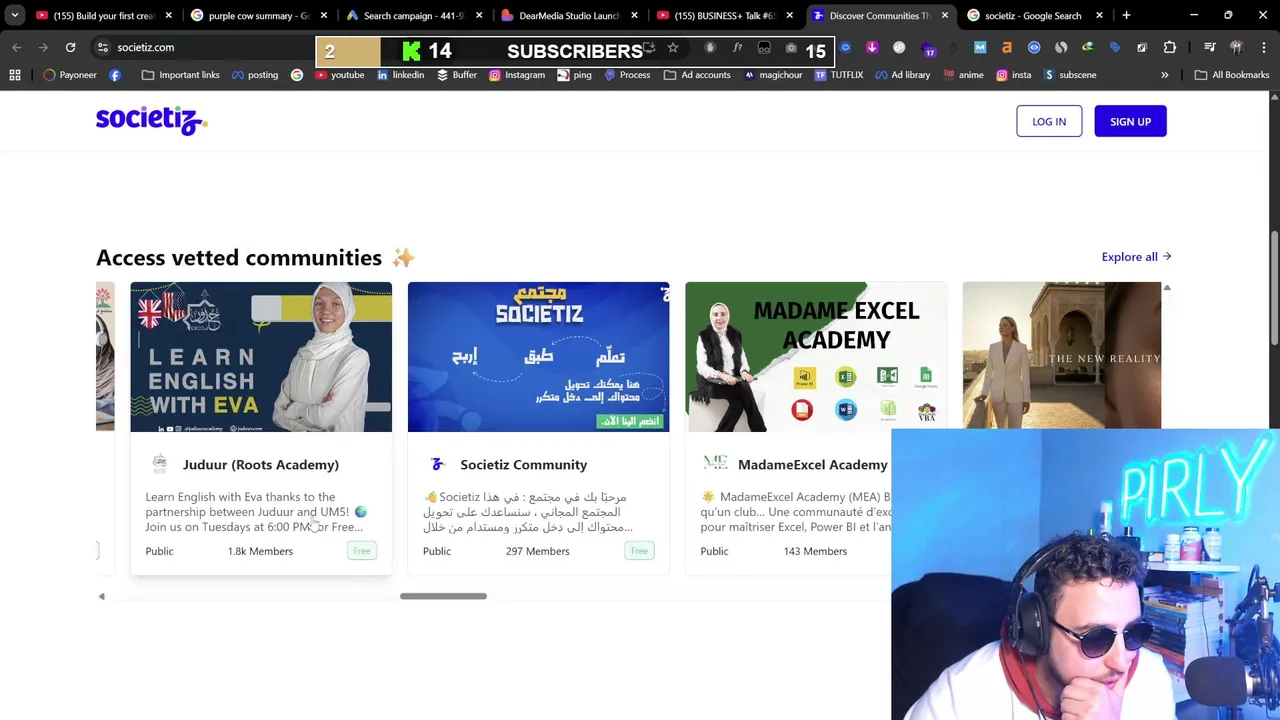Image resolution: width=1280 pixels, height=720 pixels.
Task: Click the gray S extension icon
Action: (x=1061, y=47)
